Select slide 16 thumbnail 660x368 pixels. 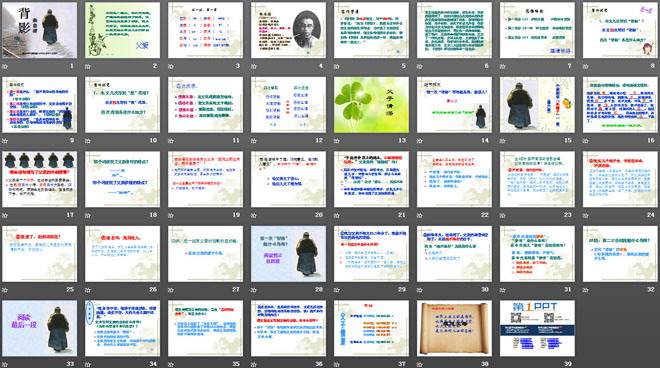coord(620,105)
